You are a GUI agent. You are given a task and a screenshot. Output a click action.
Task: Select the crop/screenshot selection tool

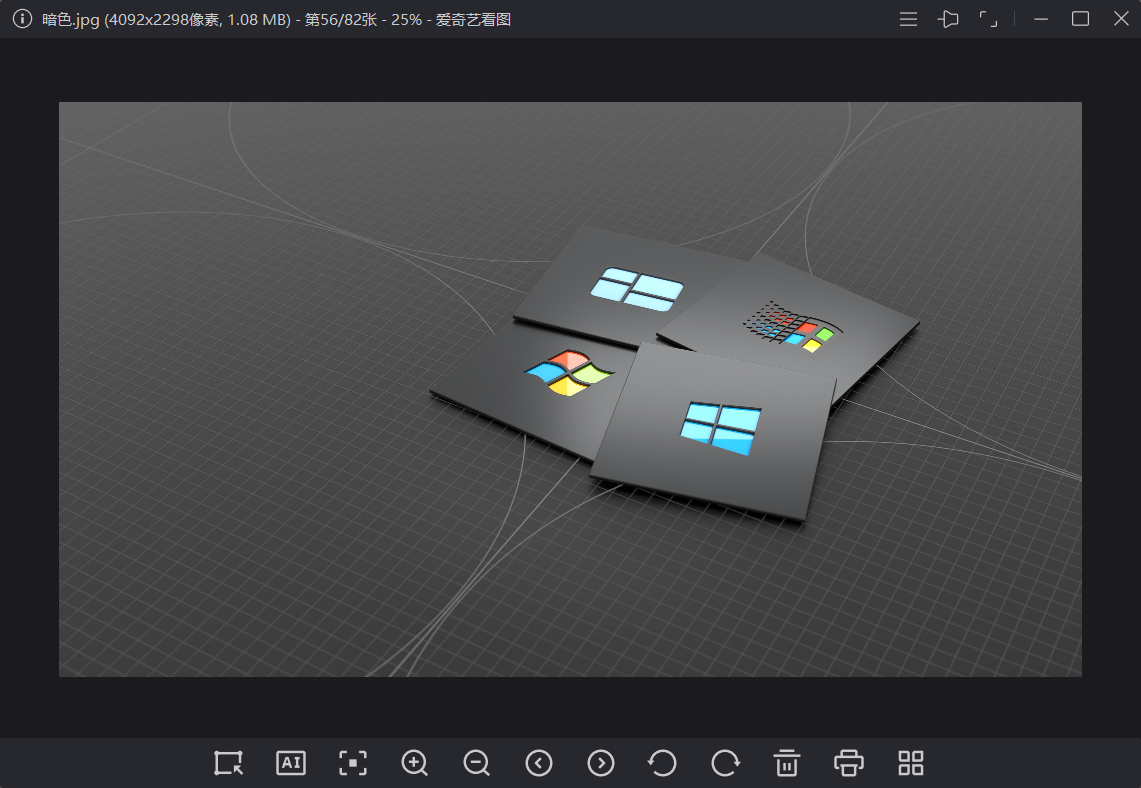click(228, 763)
